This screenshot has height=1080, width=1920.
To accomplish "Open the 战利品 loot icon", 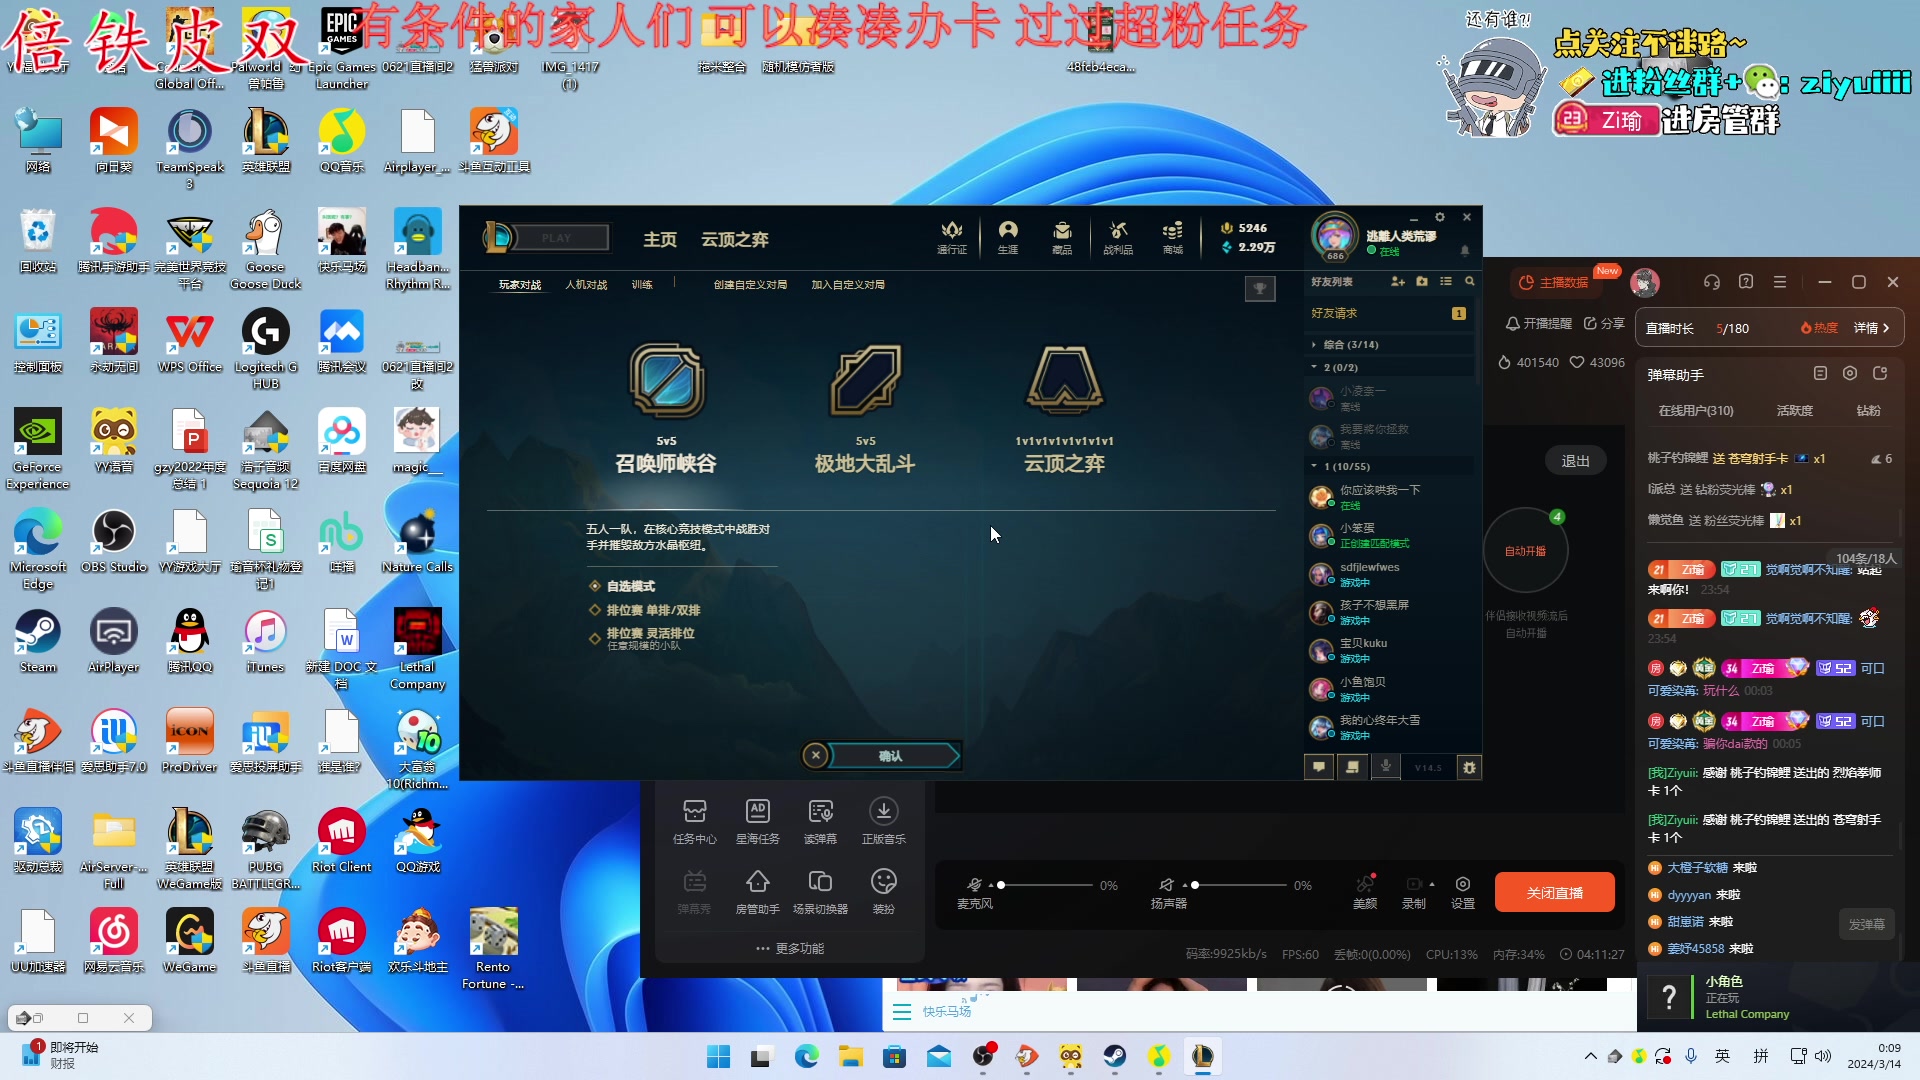I will click(1118, 238).
